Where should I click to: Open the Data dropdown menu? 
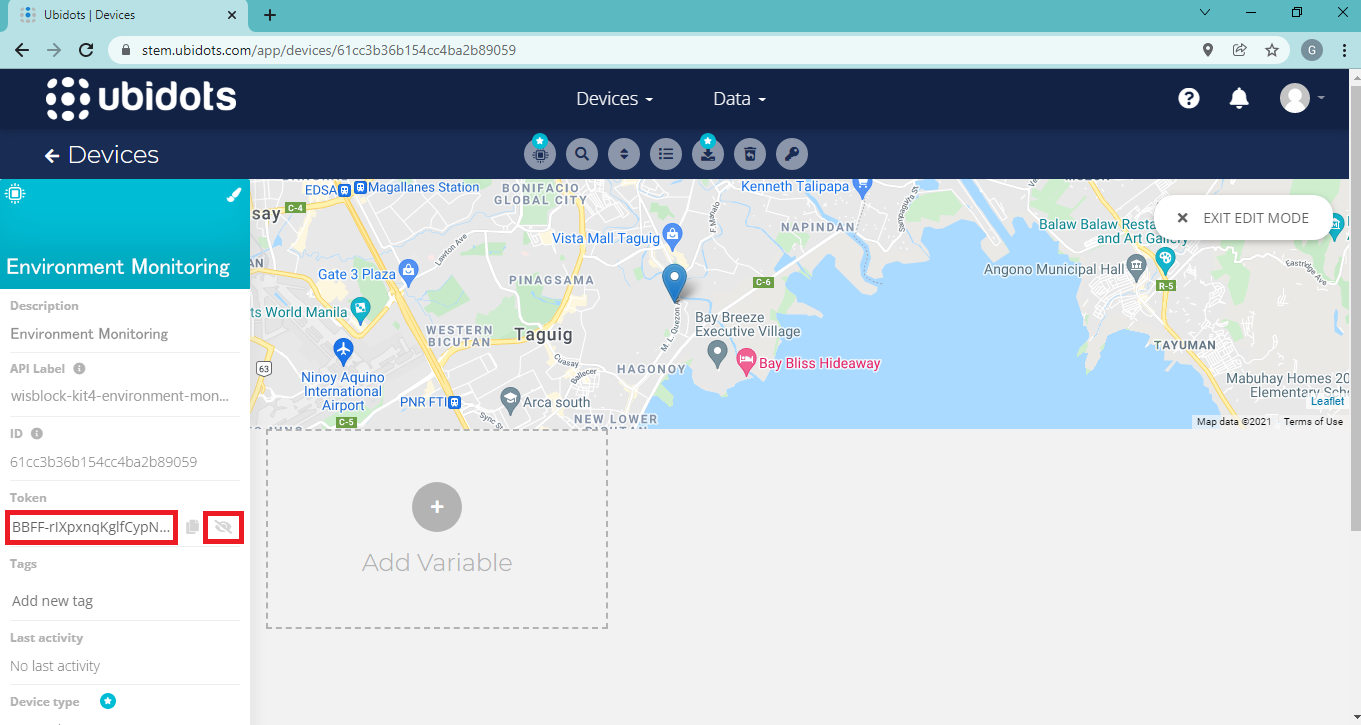(x=739, y=99)
